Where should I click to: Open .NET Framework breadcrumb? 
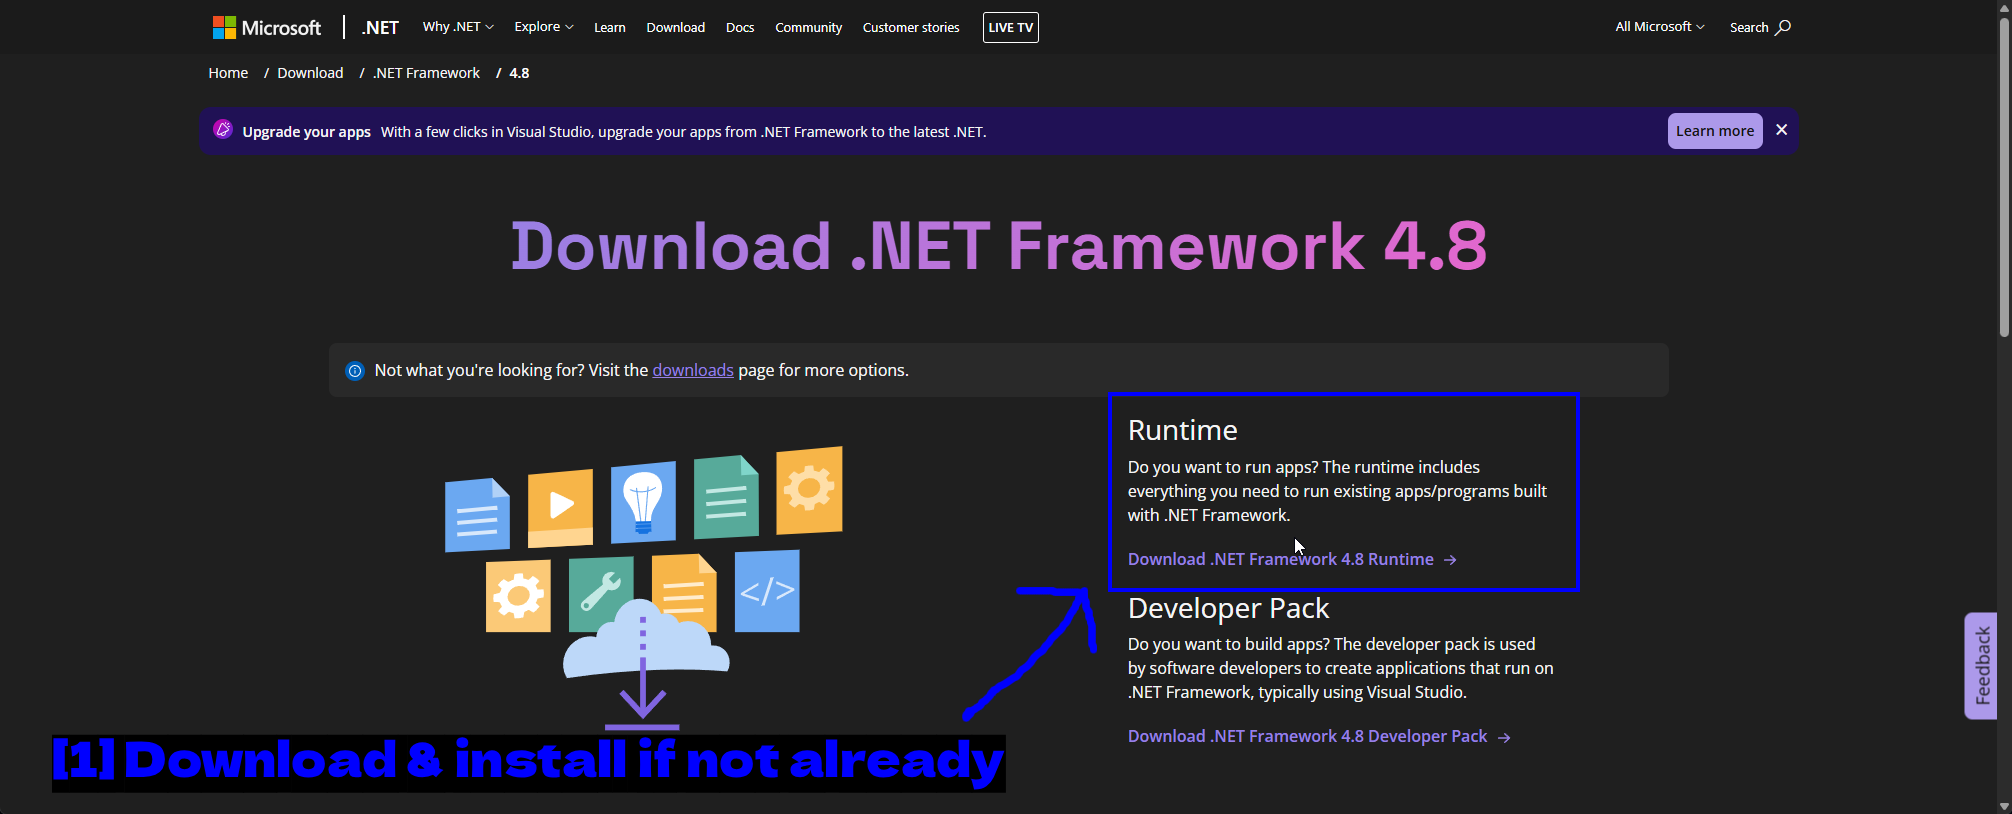[x=427, y=73]
